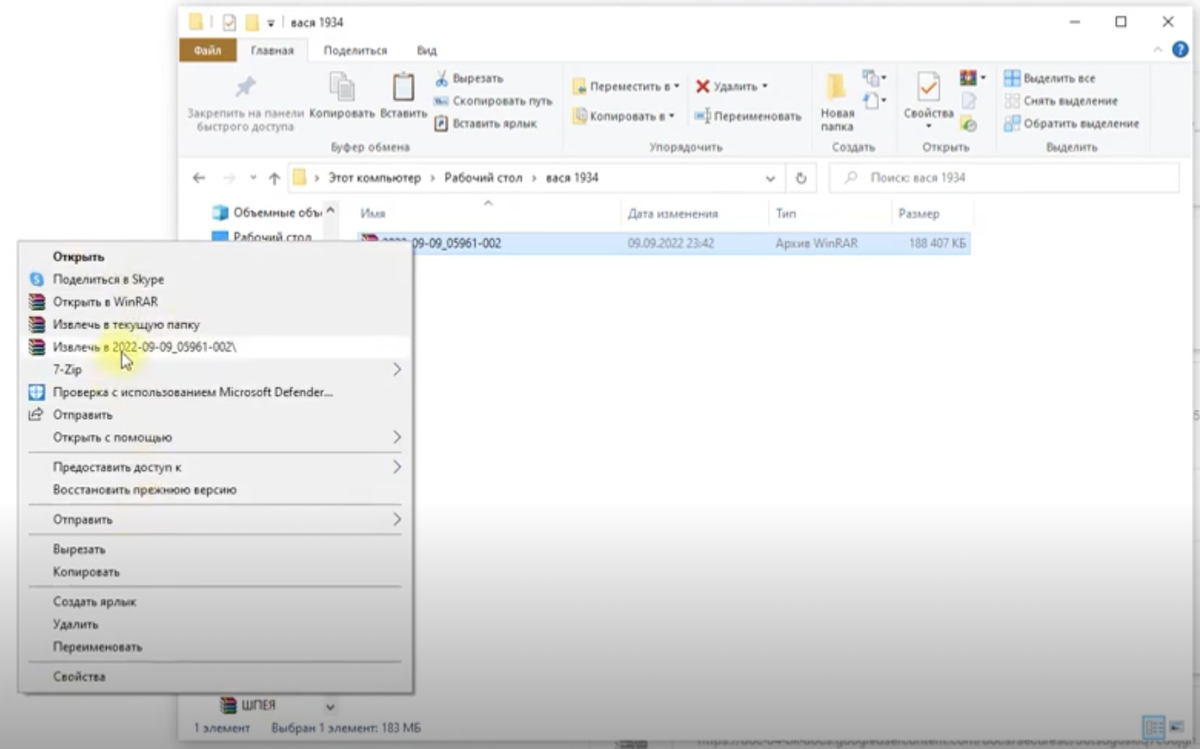Viewport: 1200px width, 749px height.
Task: Expand the 7-Zip submenu
Action: [x=214, y=369]
